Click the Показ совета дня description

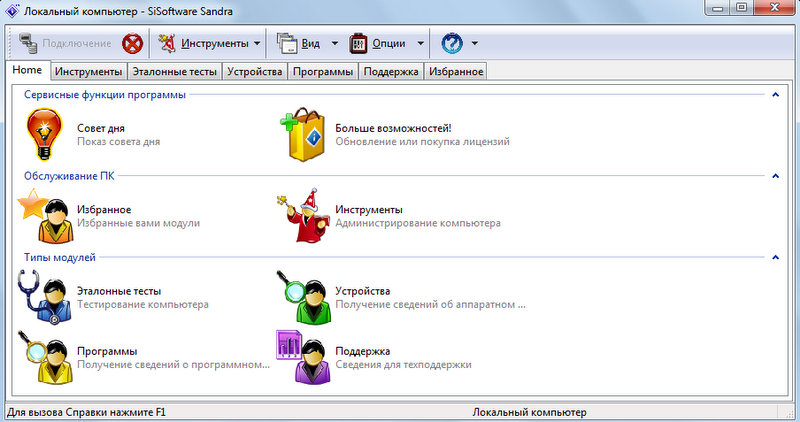click(x=118, y=142)
